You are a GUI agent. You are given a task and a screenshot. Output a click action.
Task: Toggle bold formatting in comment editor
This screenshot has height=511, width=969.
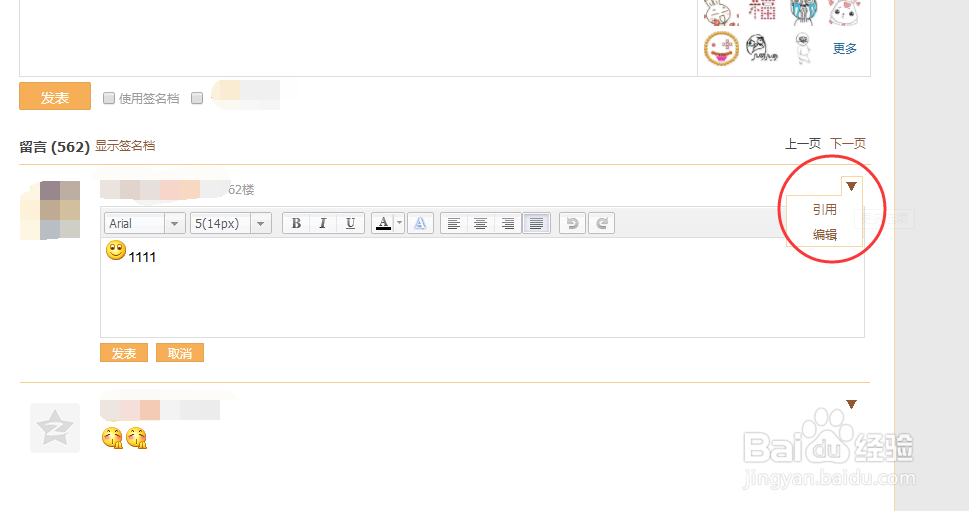tap(296, 223)
